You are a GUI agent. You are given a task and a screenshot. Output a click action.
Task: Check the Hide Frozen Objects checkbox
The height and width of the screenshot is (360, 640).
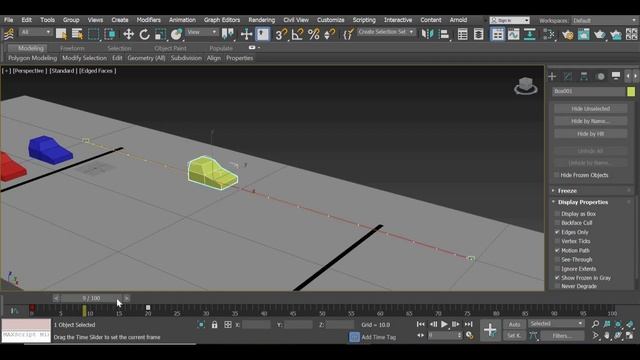click(x=556, y=175)
